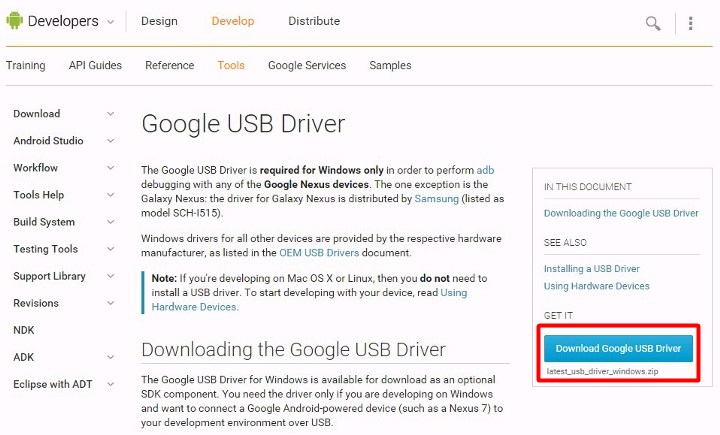This screenshot has width=720, height=435.
Task: Open the three-dot overflow menu
Action: click(691, 23)
